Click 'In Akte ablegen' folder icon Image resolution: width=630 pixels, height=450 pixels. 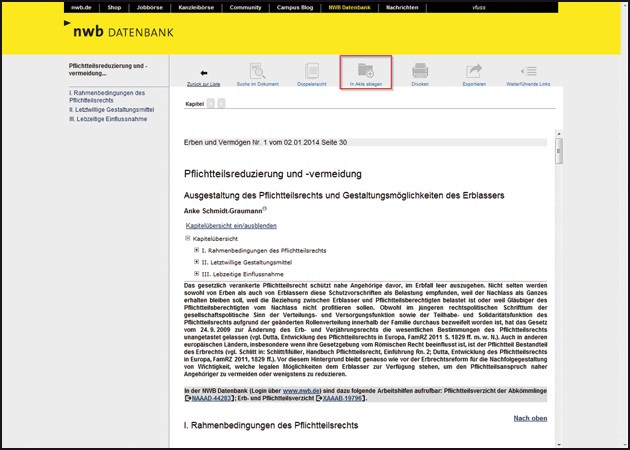point(365,72)
